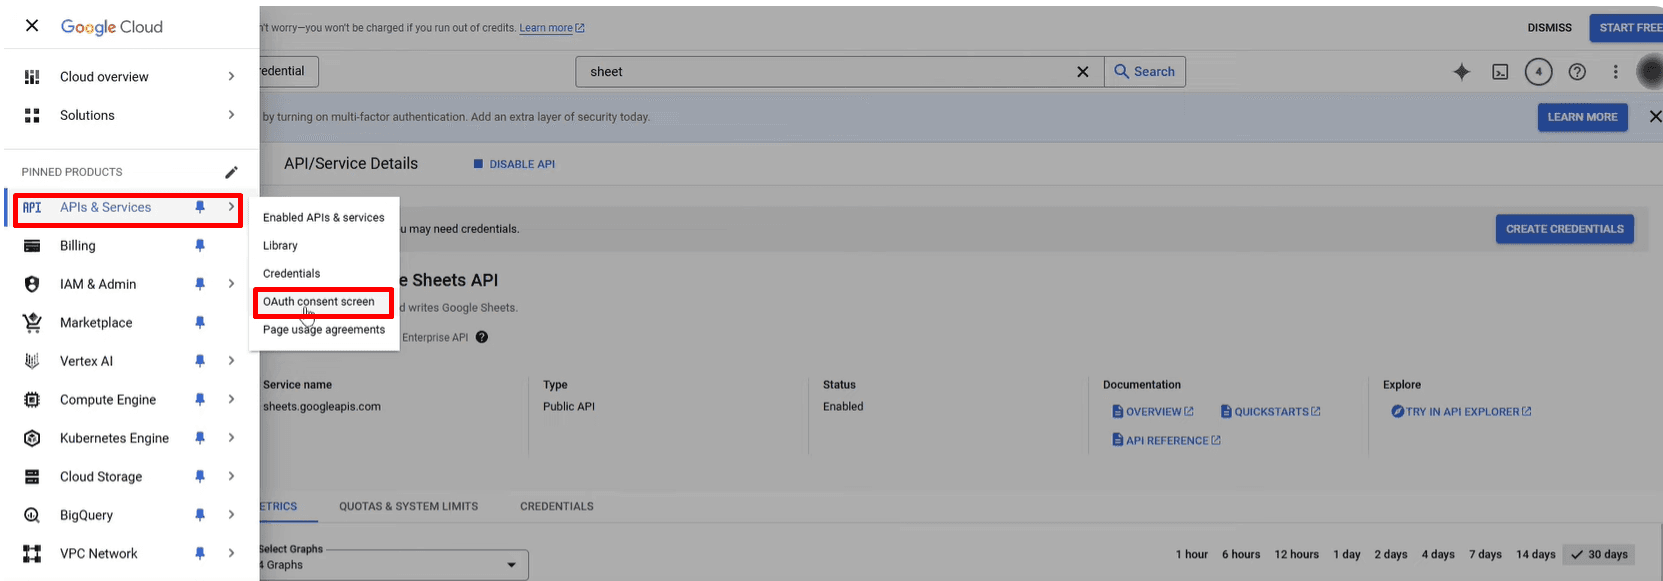Unpin BigQuery product
The width and height of the screenshot is (1663, 581).
click(x=200, y=515)
